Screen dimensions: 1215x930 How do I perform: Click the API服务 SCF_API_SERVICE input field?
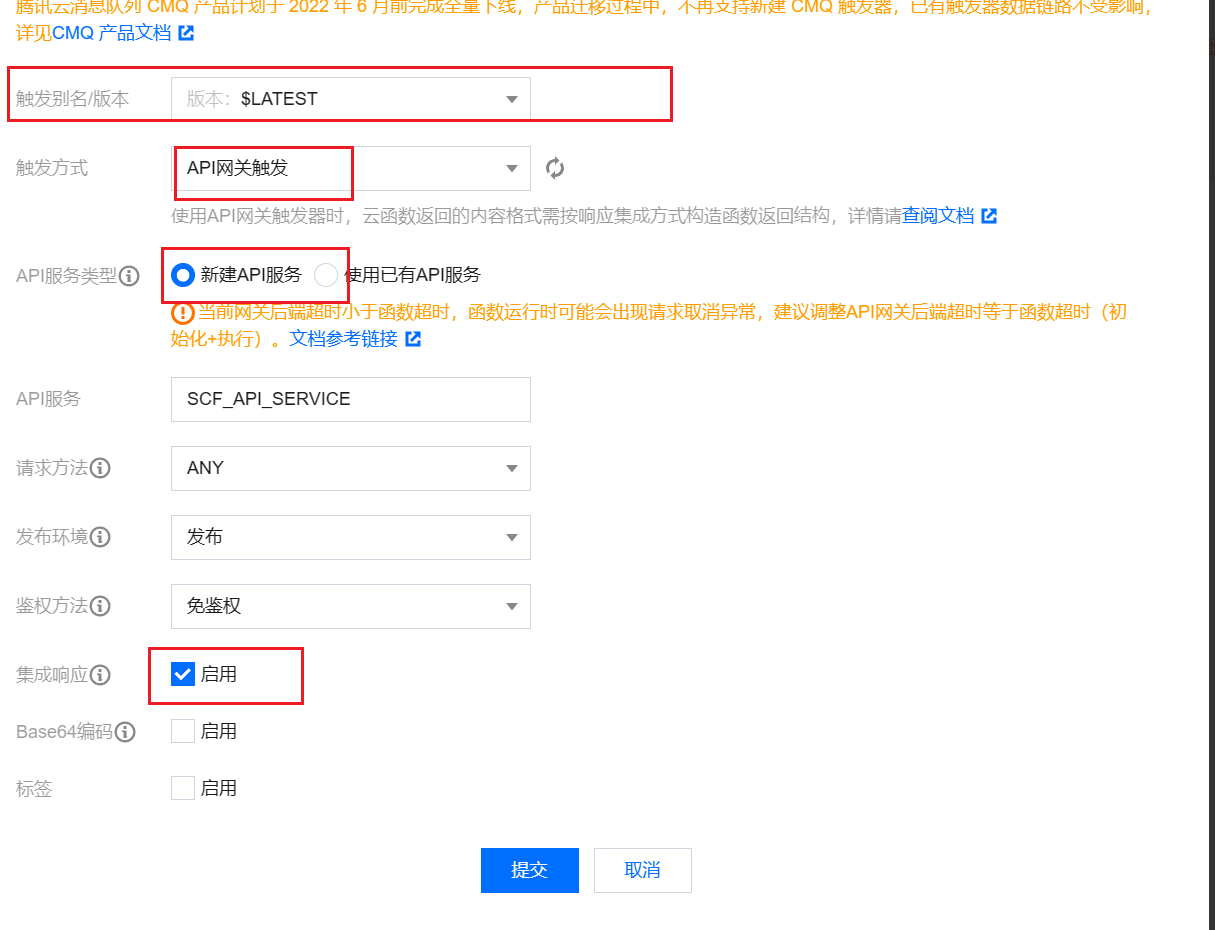tap(350, 399)
